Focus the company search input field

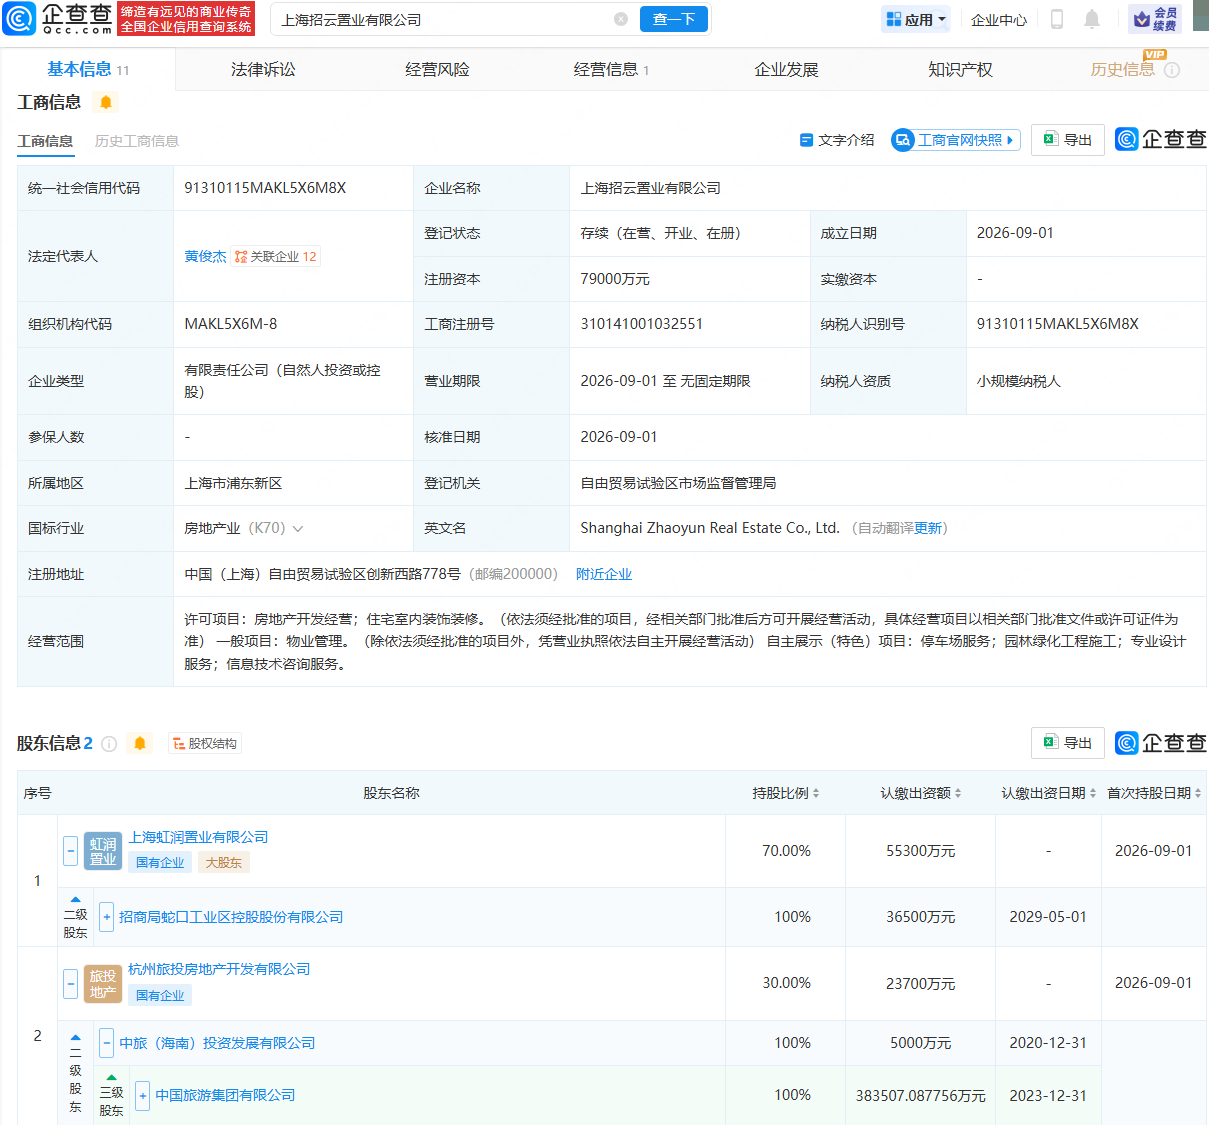point(440,19)
